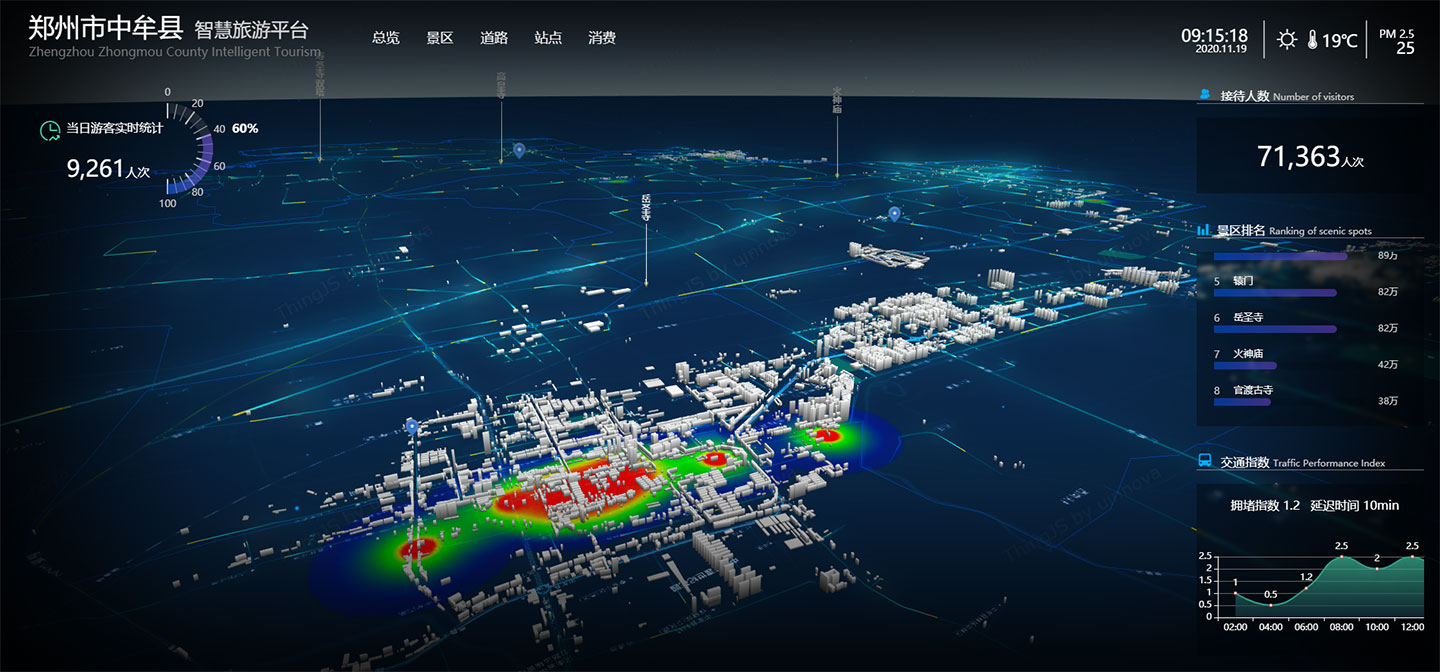Screen dimensions: 1440x672
Task: Click the 火神庙 marker label on the map
Action: coord(837,100)
